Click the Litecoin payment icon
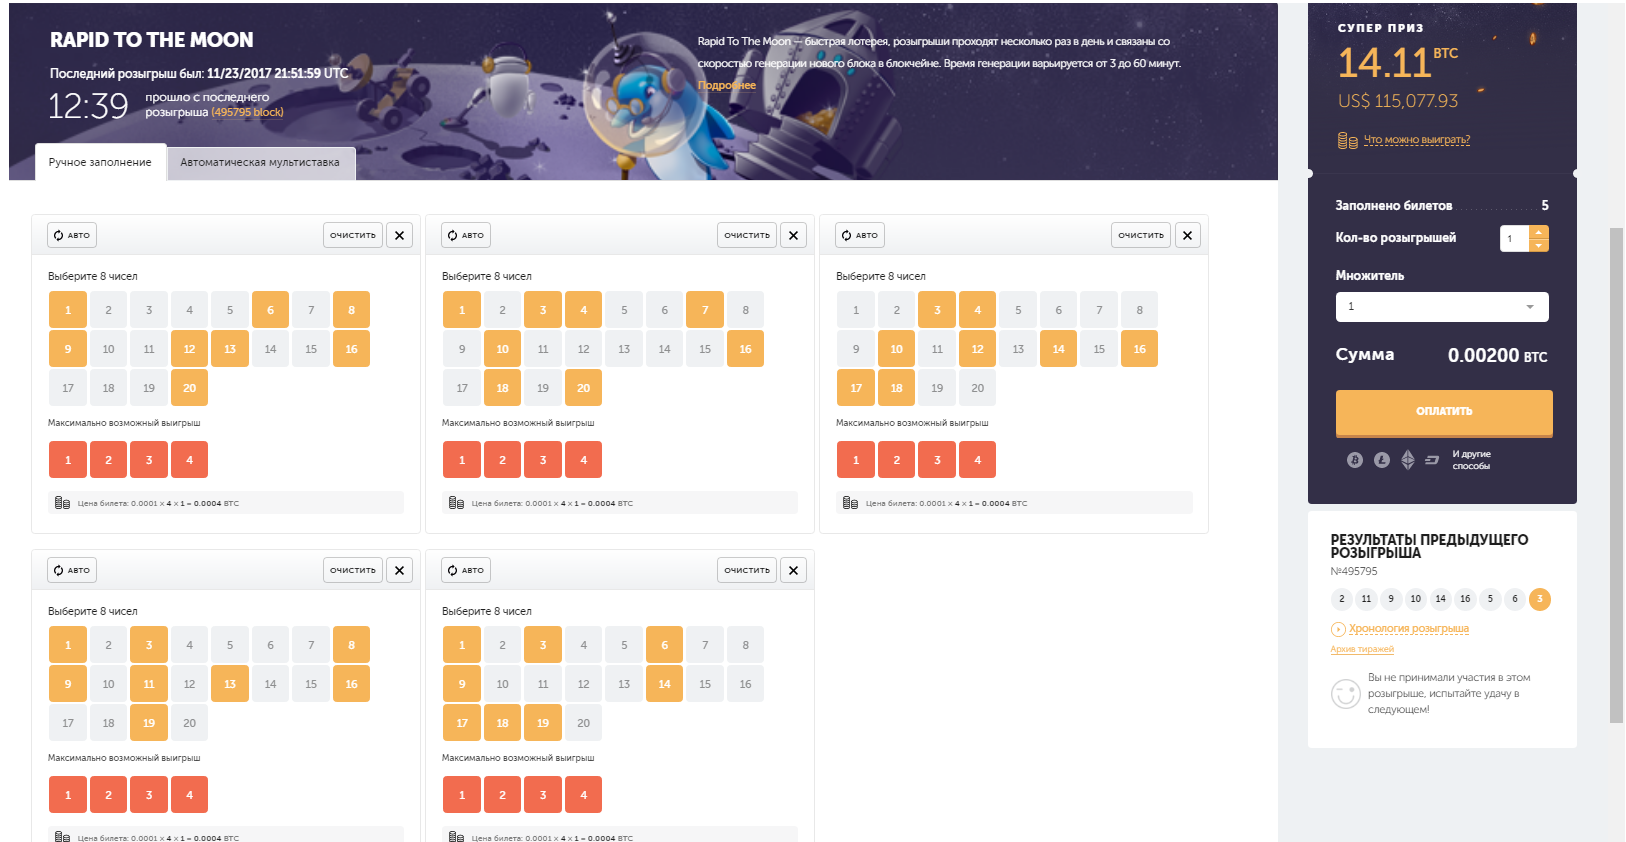1626x842 pixels. 1381,460
